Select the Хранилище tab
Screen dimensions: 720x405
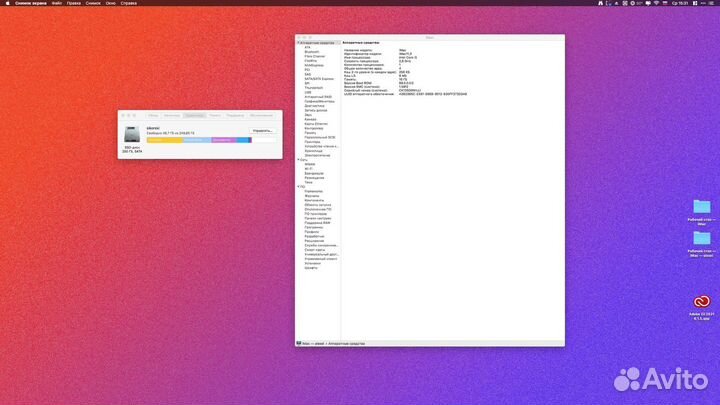(x=194, y=116)
